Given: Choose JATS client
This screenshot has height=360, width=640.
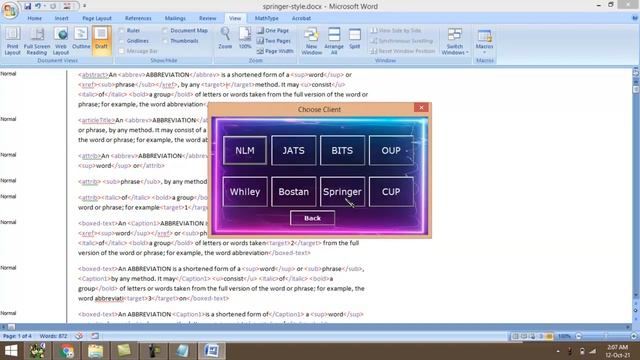Looking at the screenshot, I should [x=293, y=151].
